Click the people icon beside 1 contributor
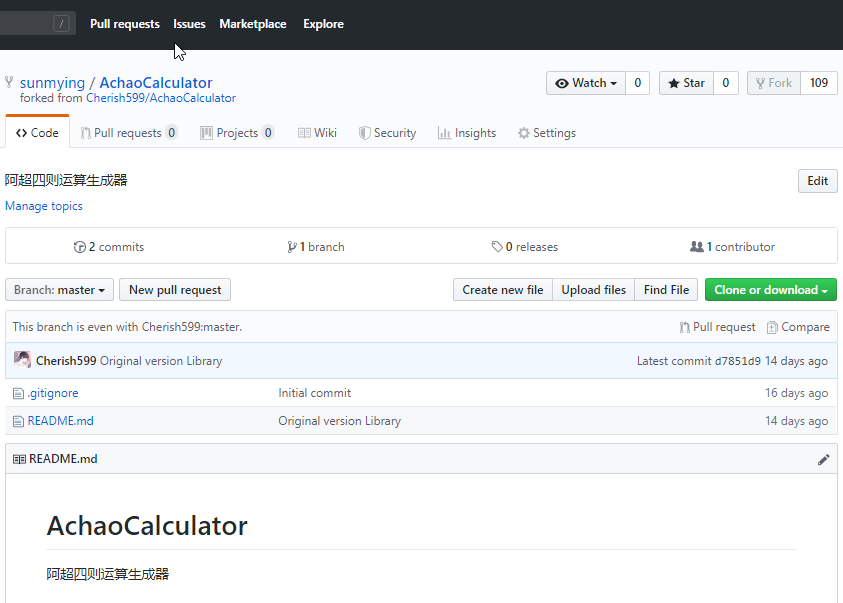Viewport: 843px width, 603px height. pyautogui.click(x=697, y=247)
